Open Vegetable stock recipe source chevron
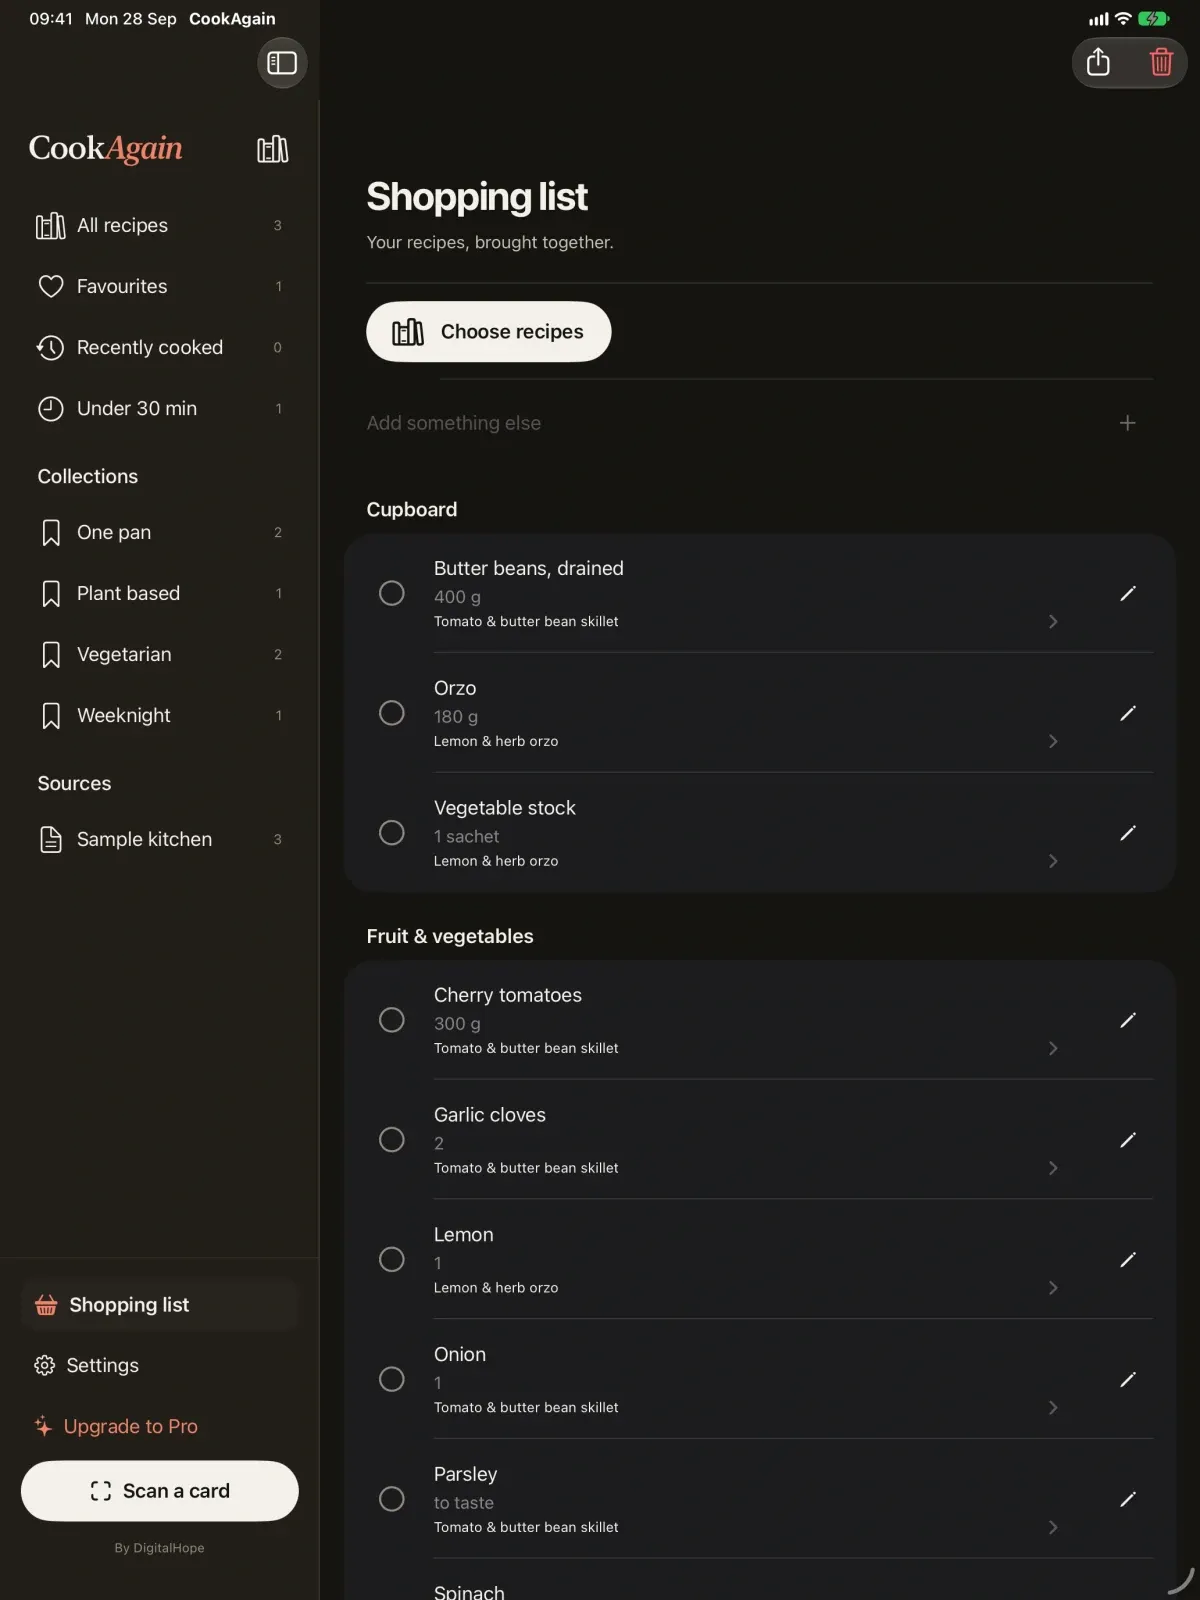The height and width of the screenshot is (1600, 1200). pos(1053,861)
